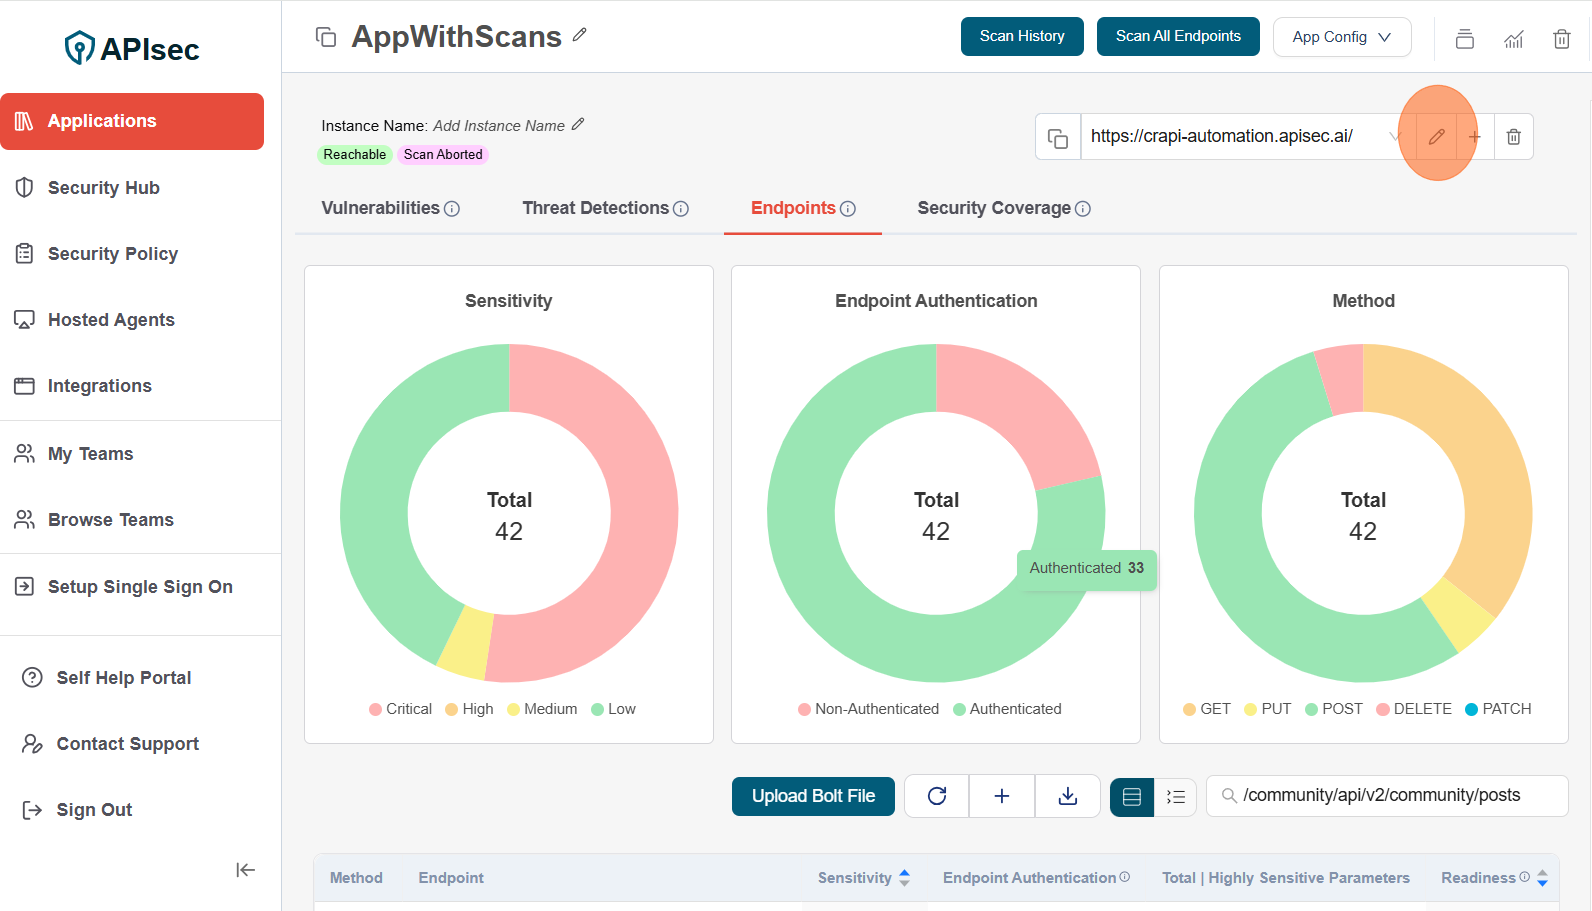Switch to list view of endpoints
This screenshot has width=1592, height=911.
pyautogui.click(x=1176, y=797)
